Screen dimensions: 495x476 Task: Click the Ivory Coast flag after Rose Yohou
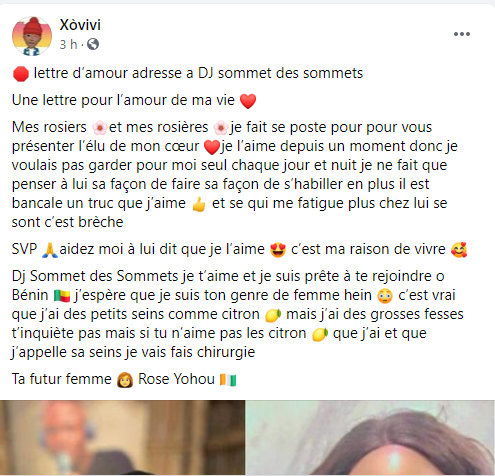pyautogui.click(x=228, y=380)
